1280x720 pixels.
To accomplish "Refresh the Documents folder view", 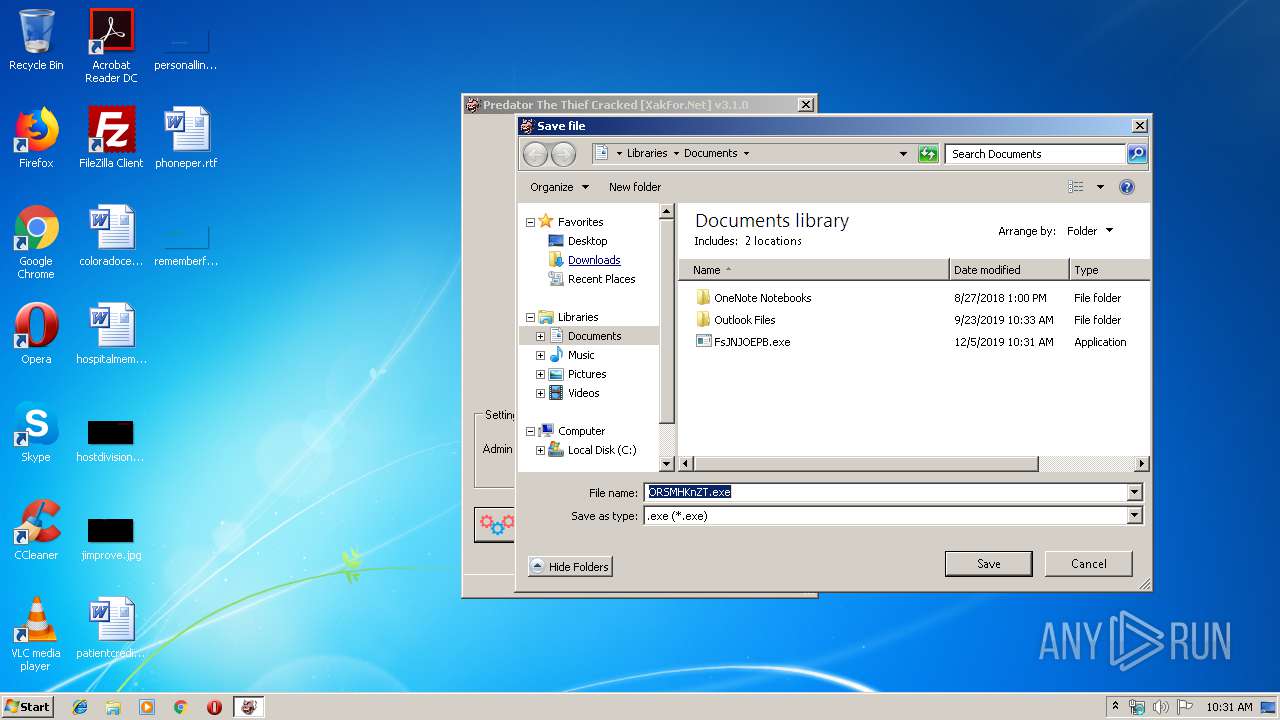I will point(928,154).
